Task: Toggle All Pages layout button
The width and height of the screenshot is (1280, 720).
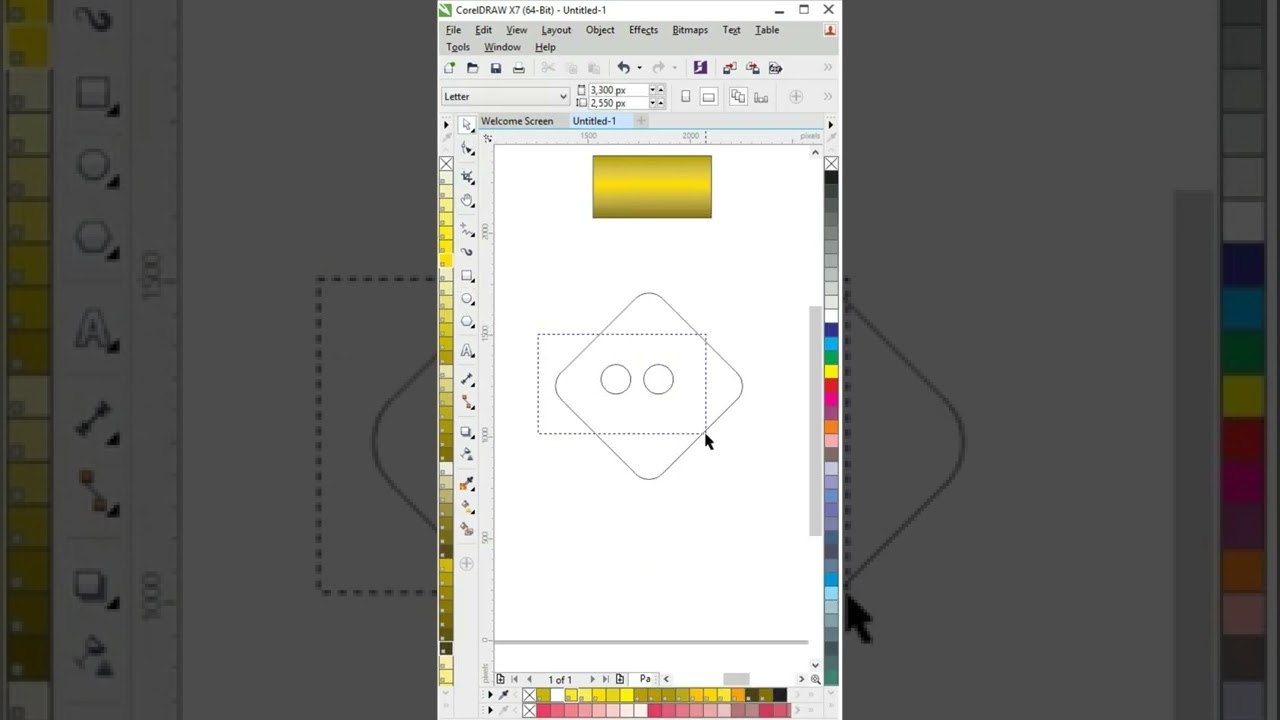Action: (738, 97)
